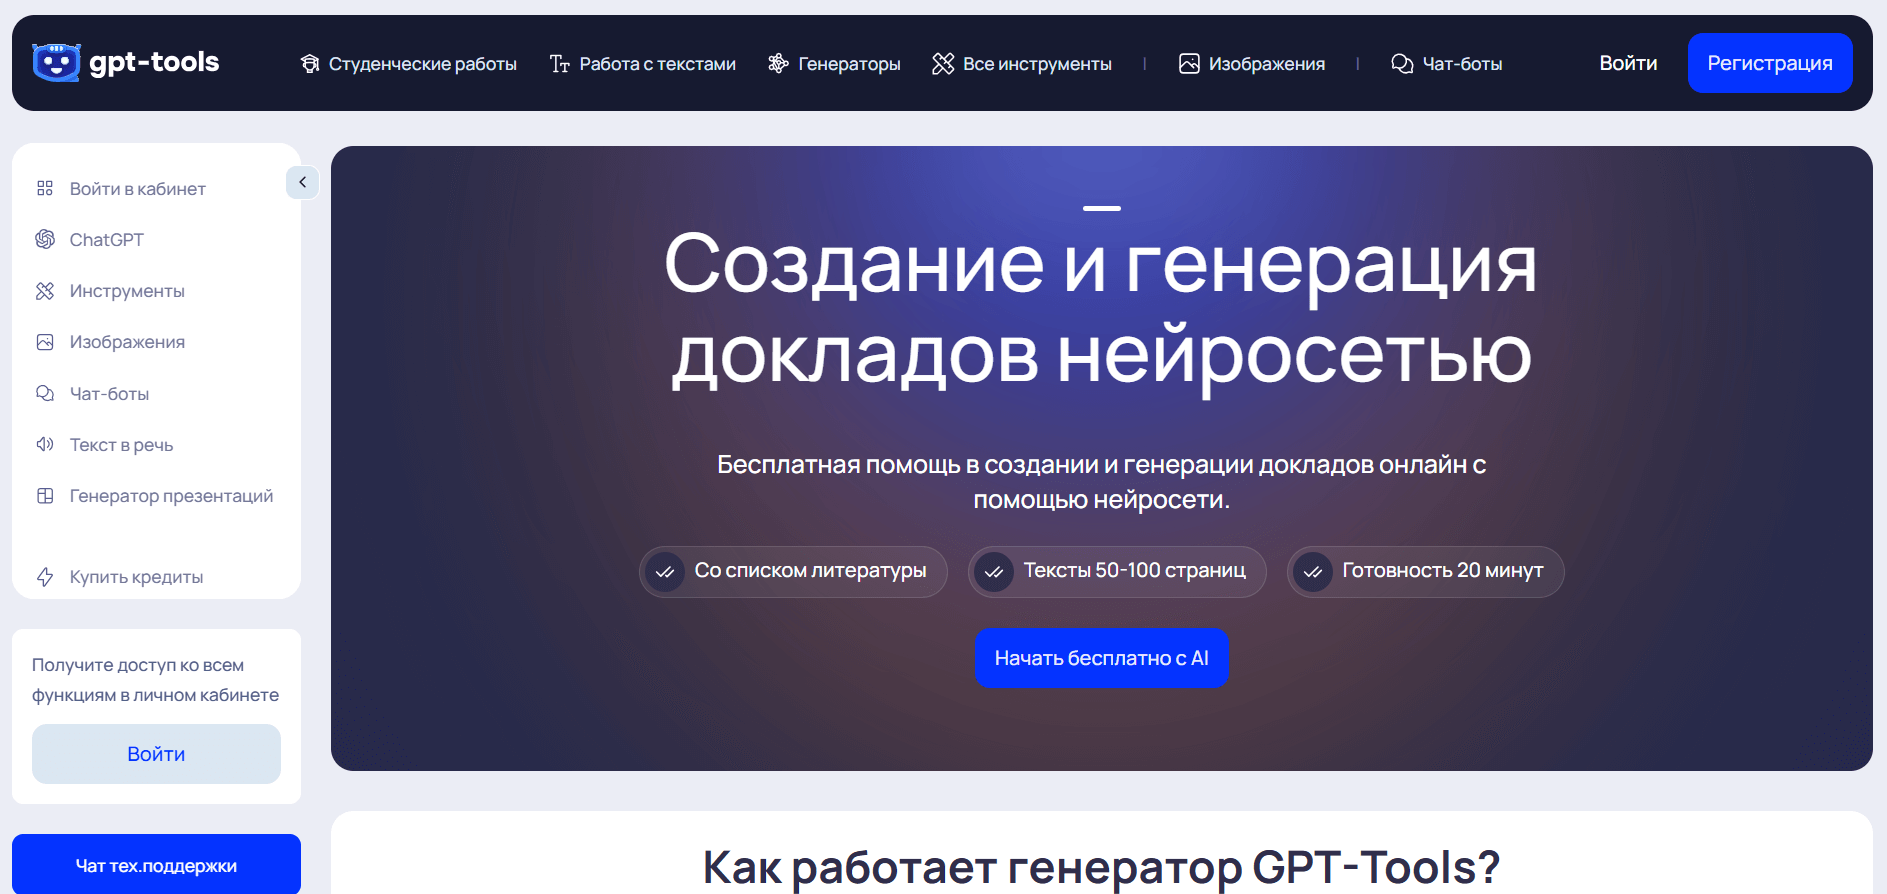Click text Получите доступ ко всем функциям
This screenshot has height=894, width=1887.
coord(156,680)
